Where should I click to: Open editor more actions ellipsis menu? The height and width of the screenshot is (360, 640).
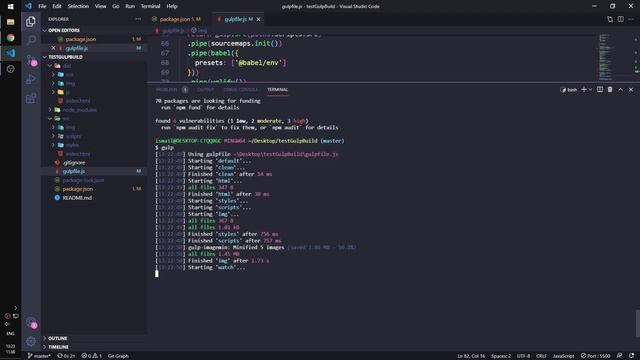click(631, 19)
